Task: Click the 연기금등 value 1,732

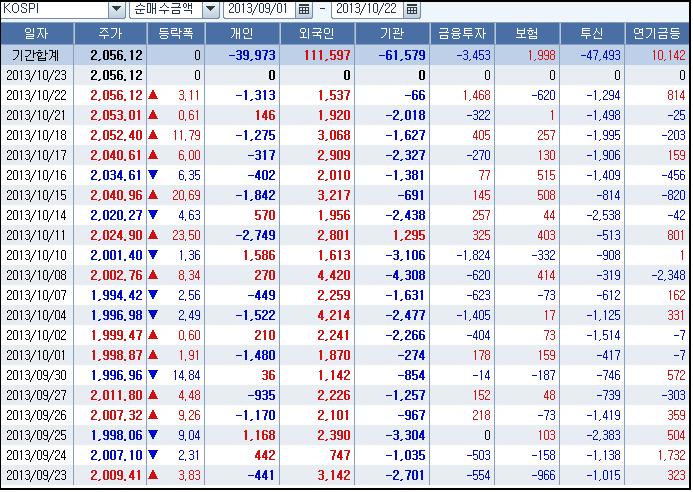Action: (671, 455)
